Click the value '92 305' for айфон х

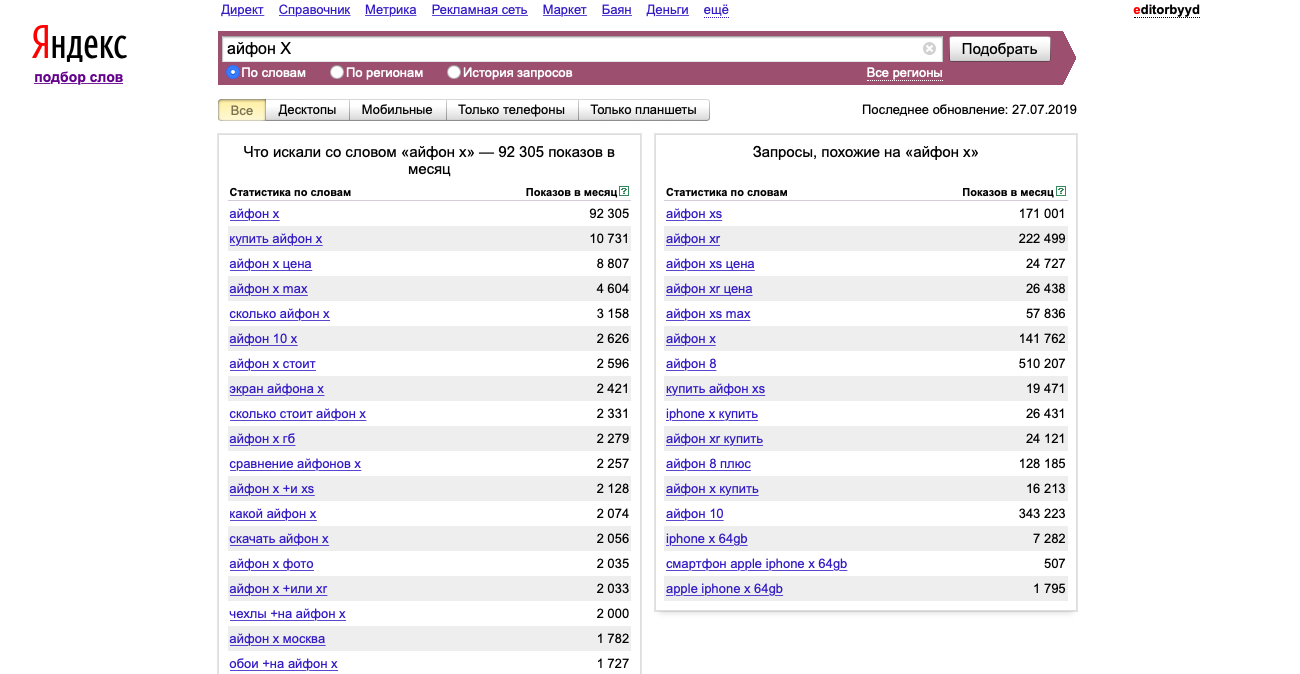(x=609, y=214)
